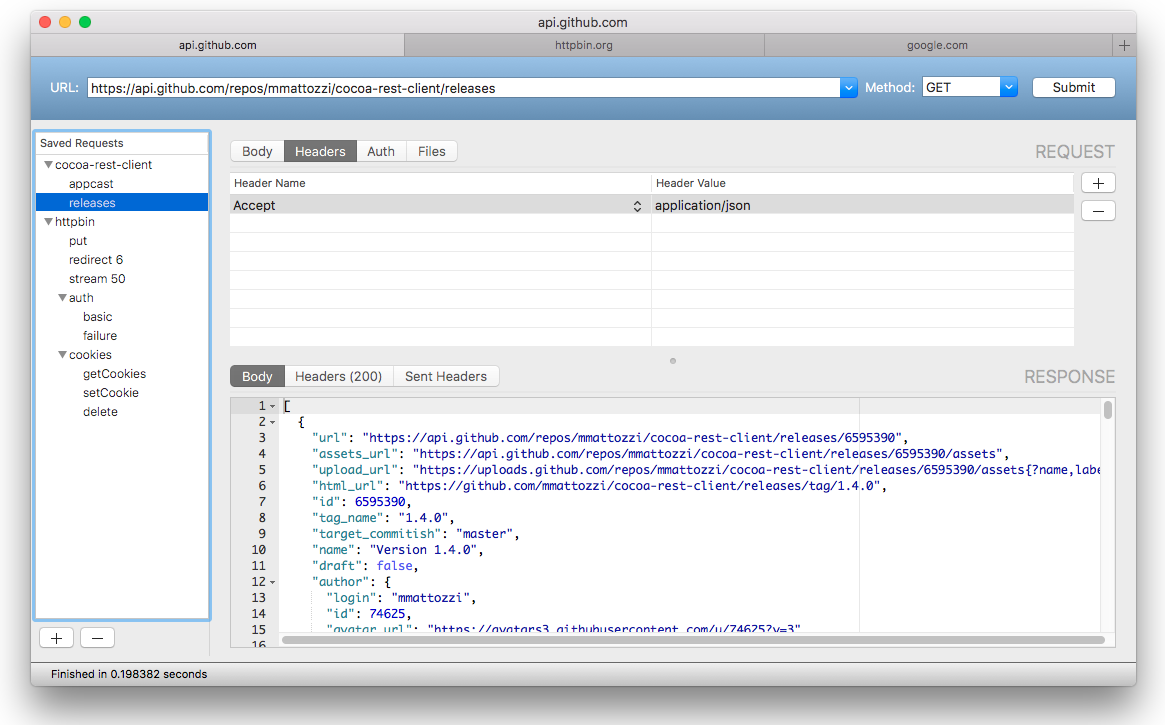Select the getCookies request
1165x725 pixels.
tap(114, 374)
